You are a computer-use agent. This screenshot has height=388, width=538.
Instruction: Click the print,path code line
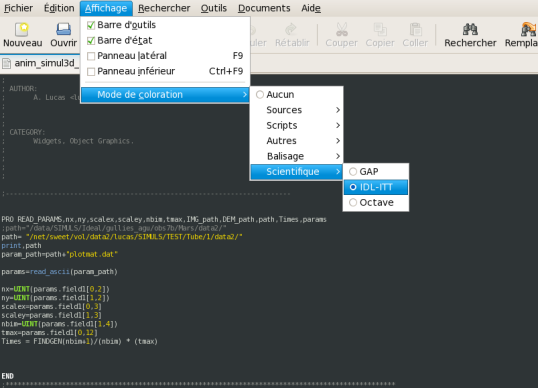tap(21, 246)
